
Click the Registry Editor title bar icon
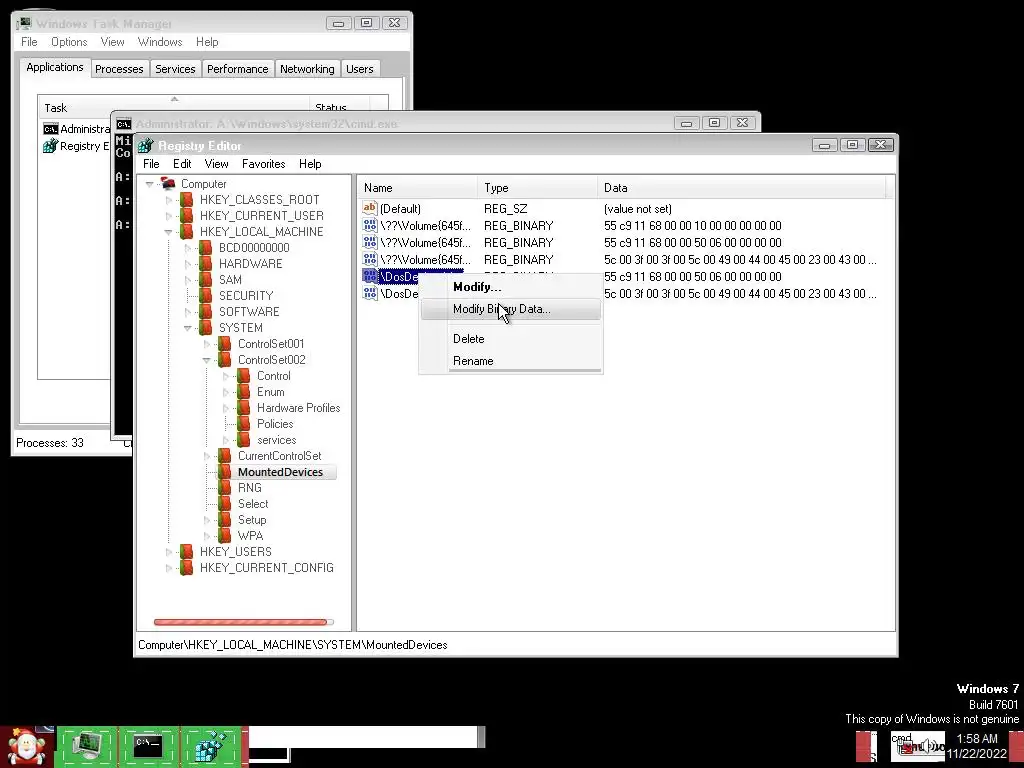146,145
